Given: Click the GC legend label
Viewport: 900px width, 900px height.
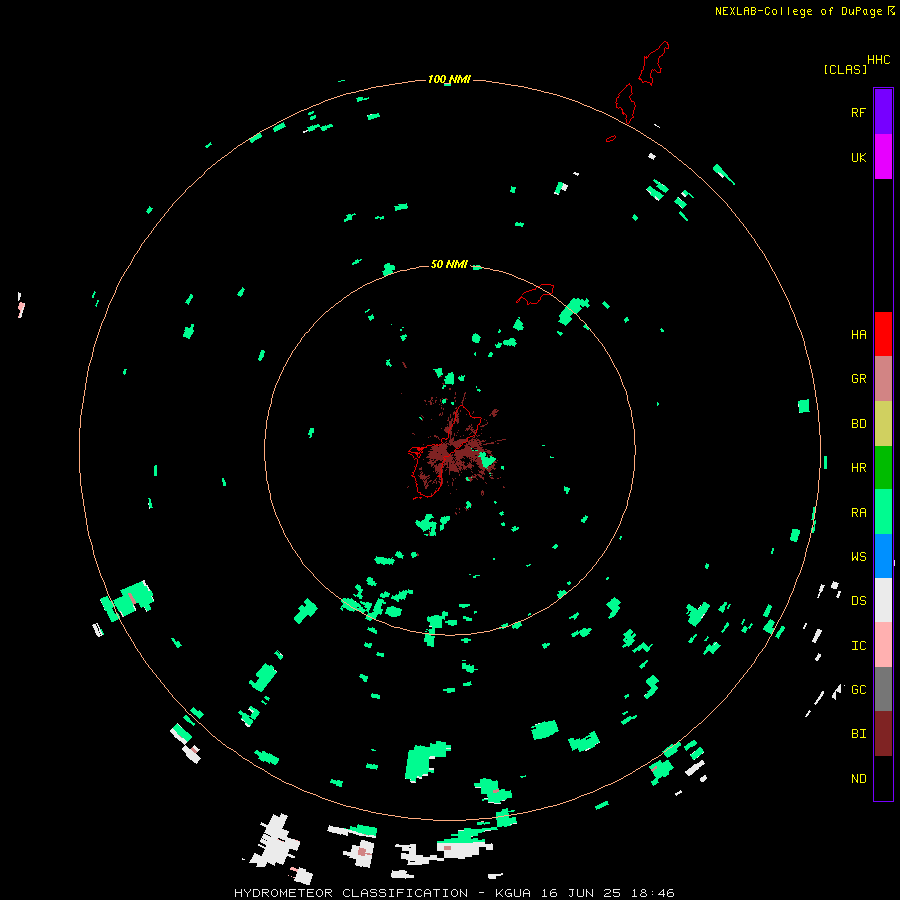Looking at the screenshot, I should pos(858,689).
